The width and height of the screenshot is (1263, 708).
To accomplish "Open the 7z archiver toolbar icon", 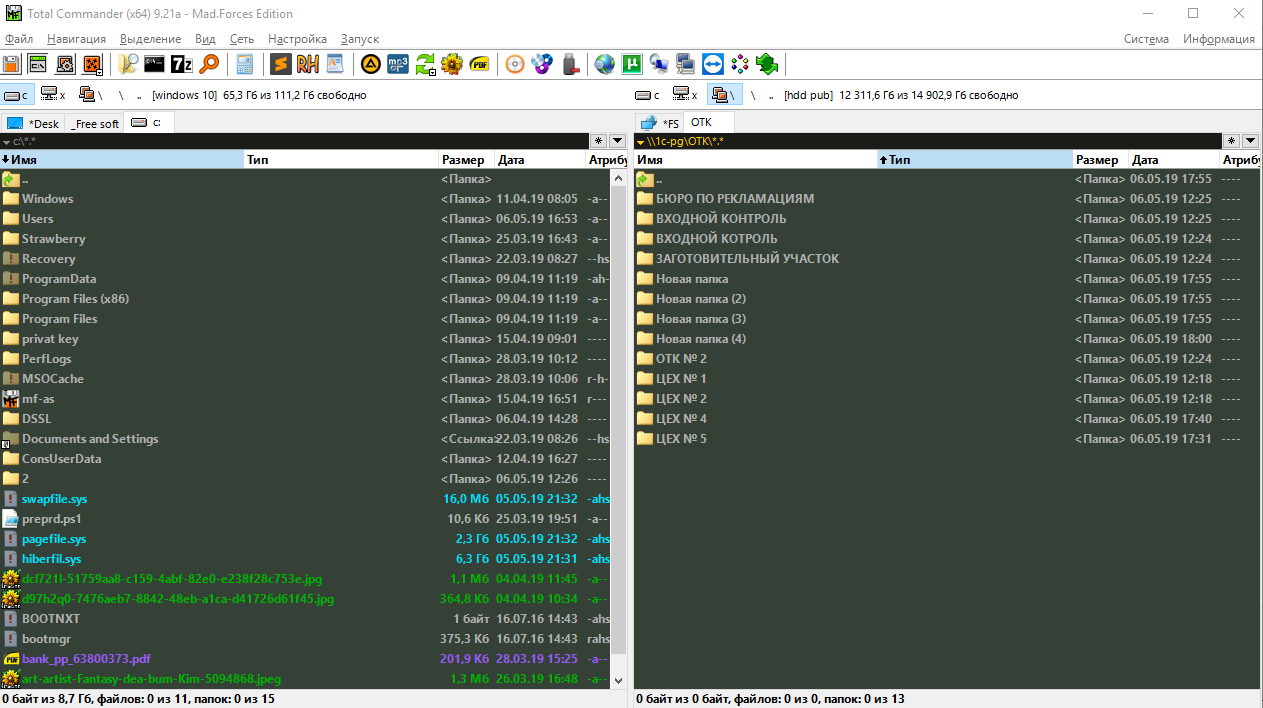I will click(181, 65).
